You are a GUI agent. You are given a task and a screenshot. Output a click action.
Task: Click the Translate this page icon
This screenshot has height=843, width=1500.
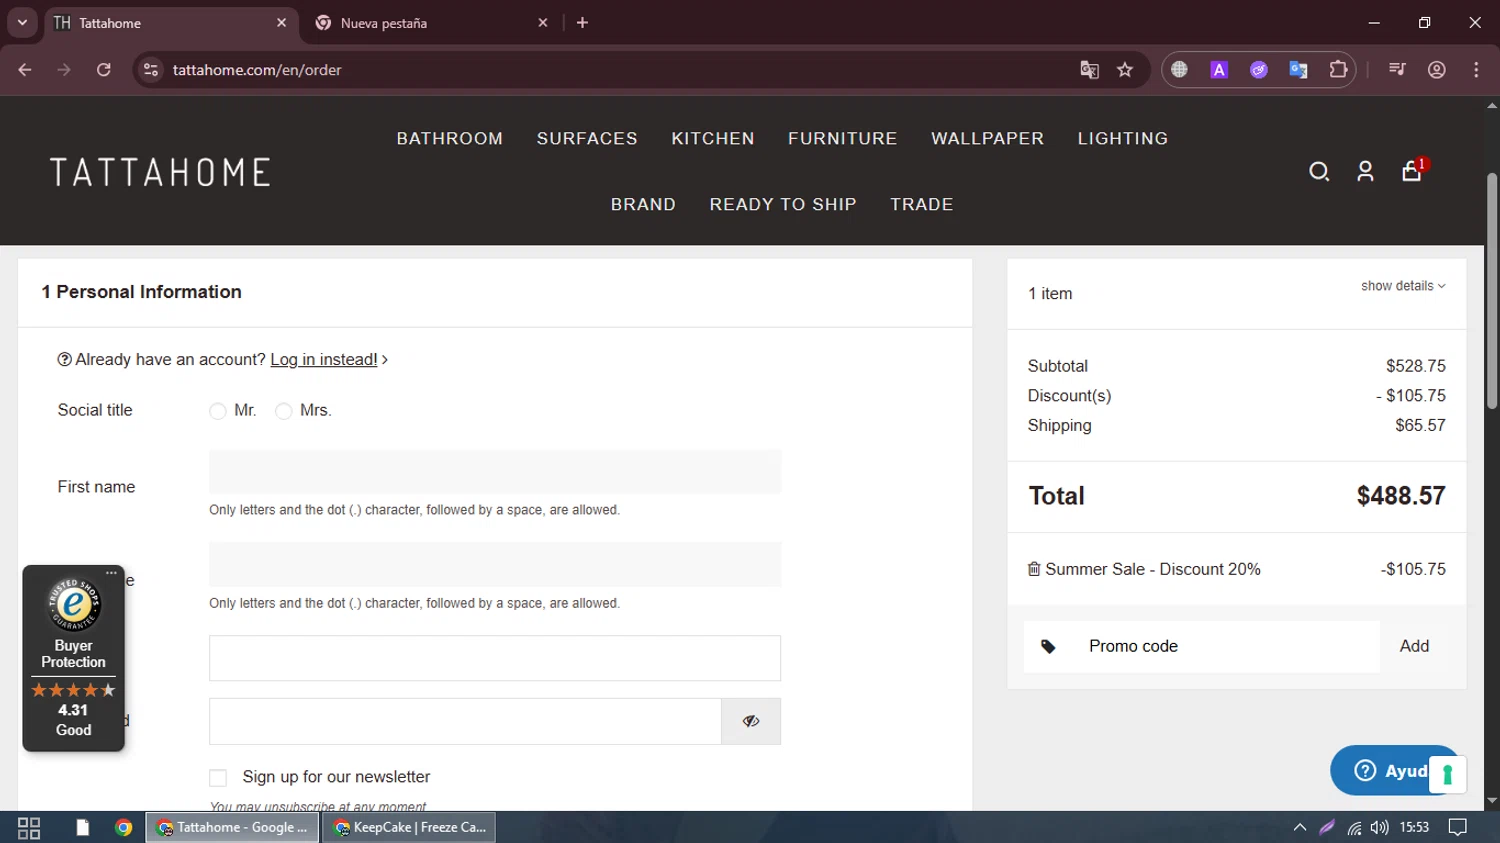point(1089,70)
